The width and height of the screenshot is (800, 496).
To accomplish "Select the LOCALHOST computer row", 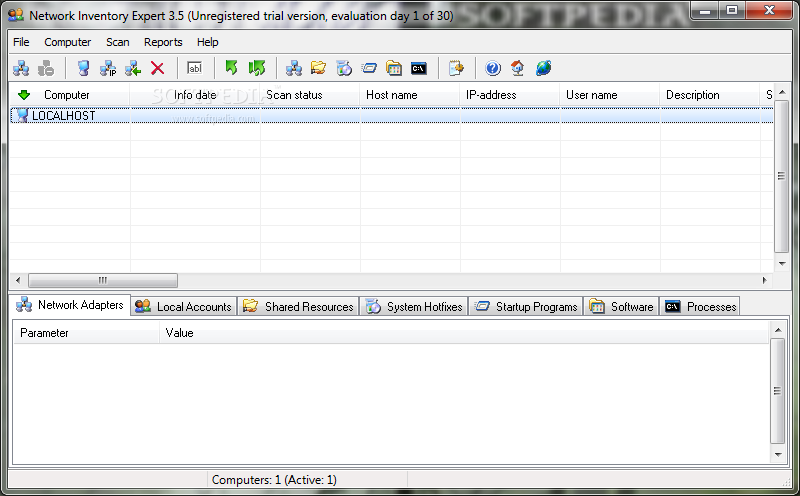I will (391, 115).
